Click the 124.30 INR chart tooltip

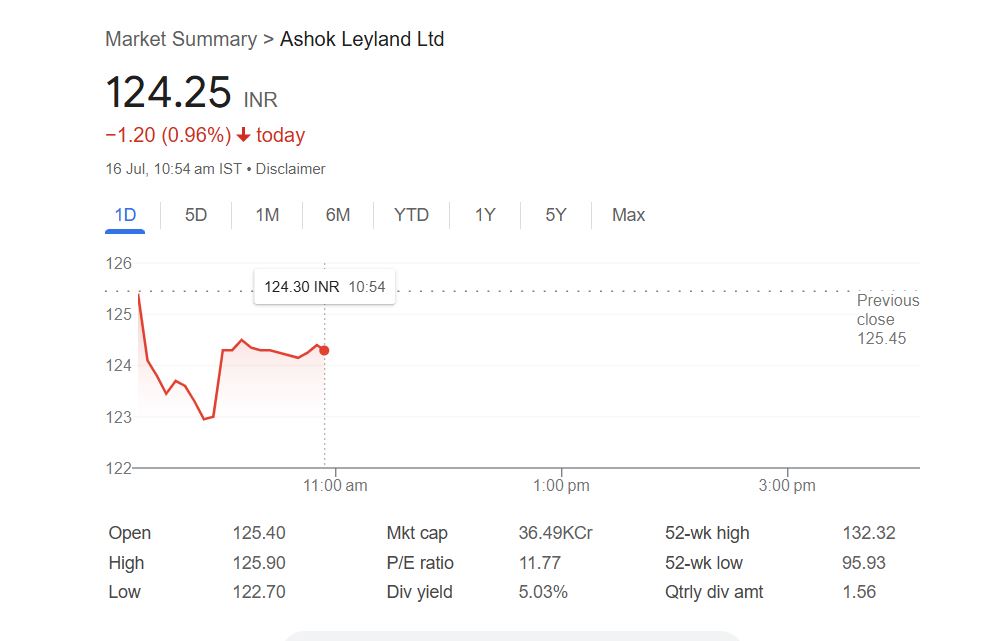324,287
